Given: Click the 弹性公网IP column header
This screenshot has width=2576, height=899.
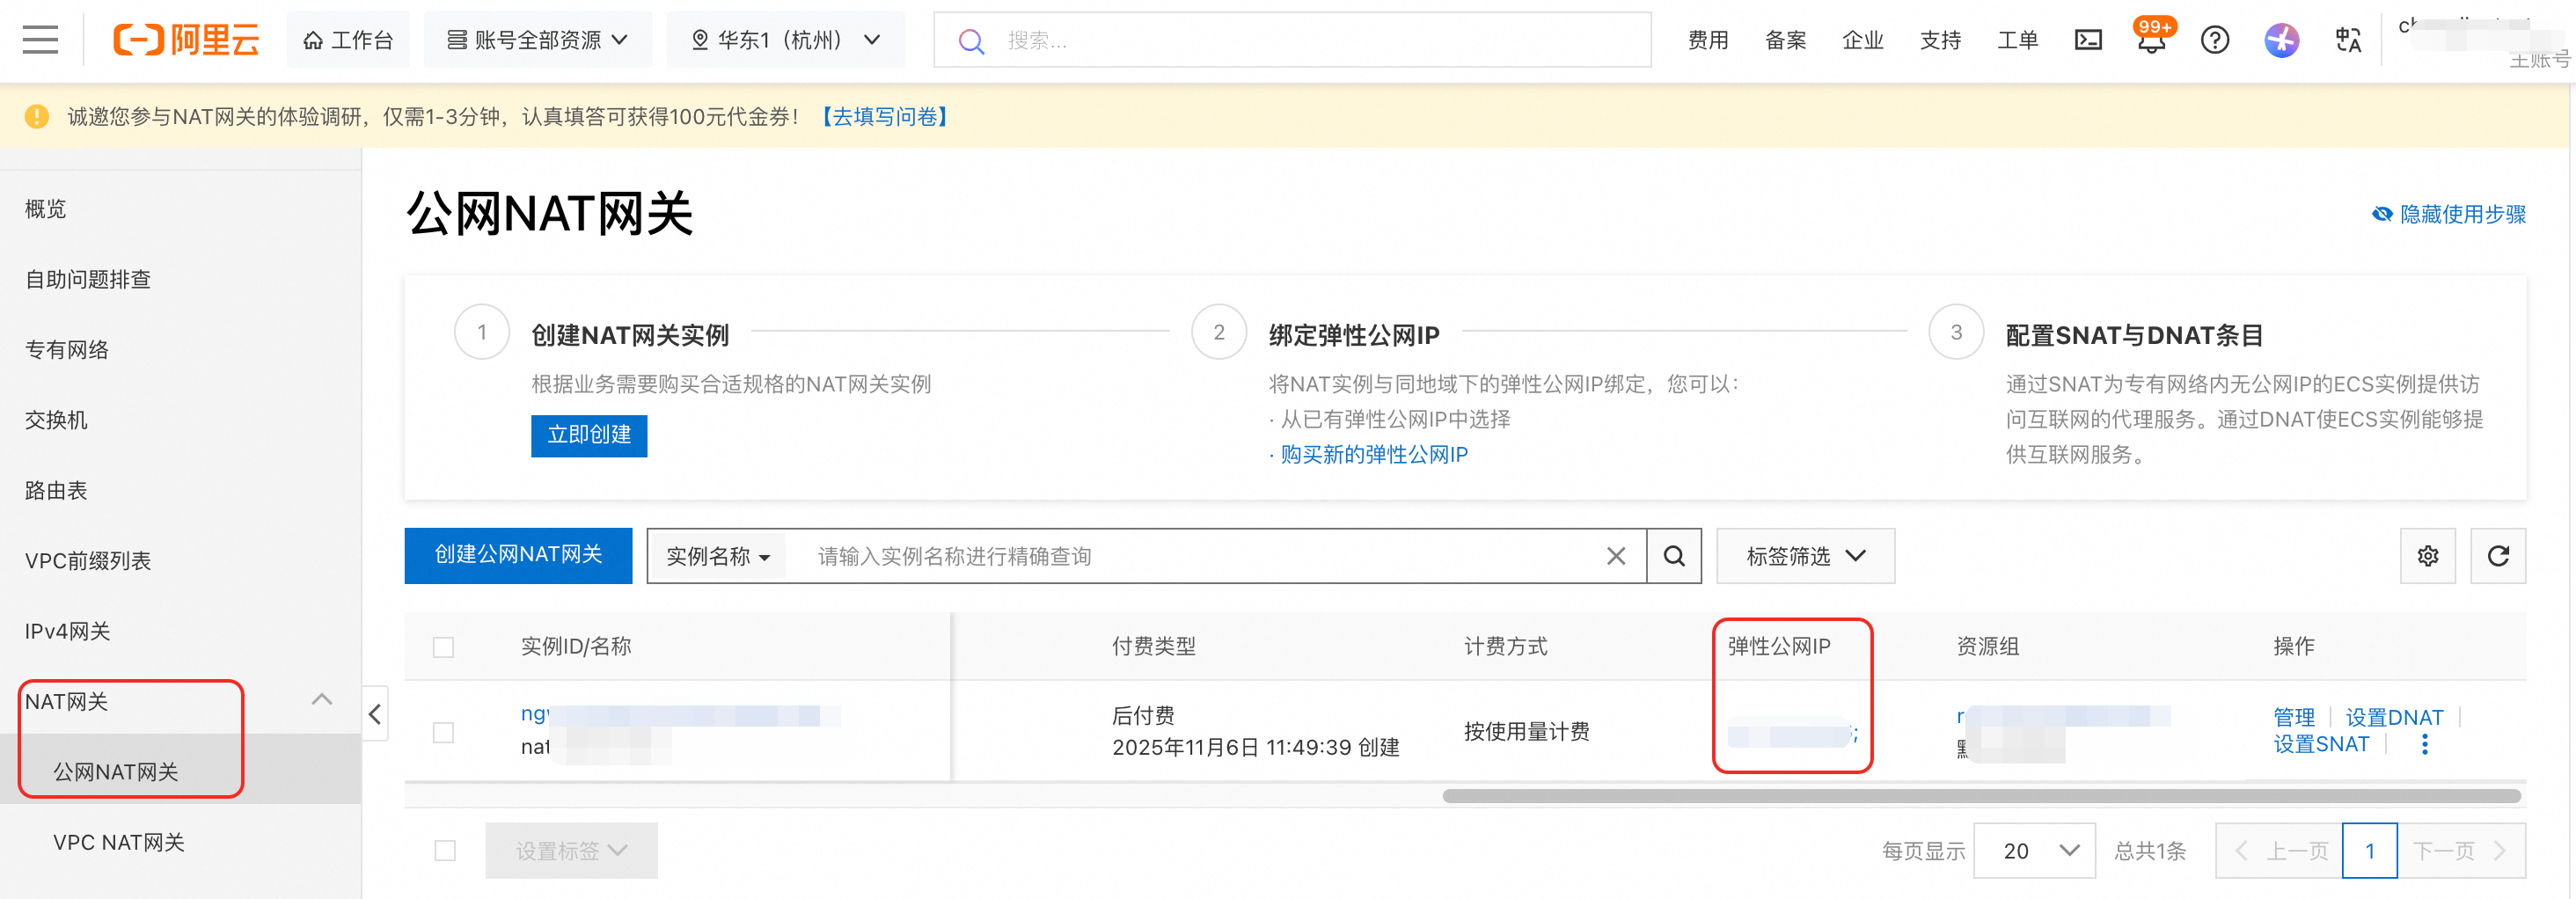Looking at the screenshot, I should point(1779,647).
